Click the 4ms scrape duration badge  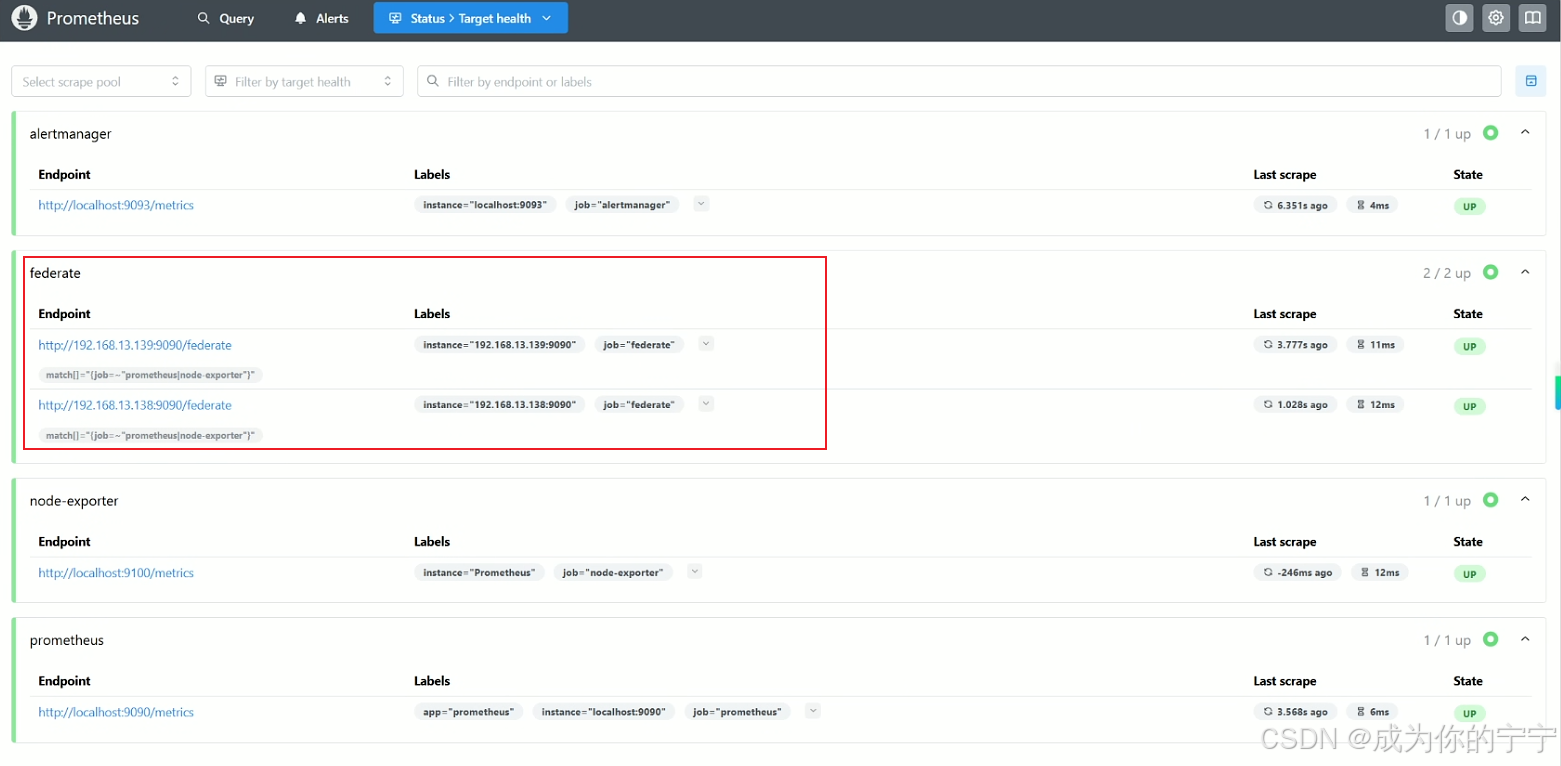point(1372,205)
